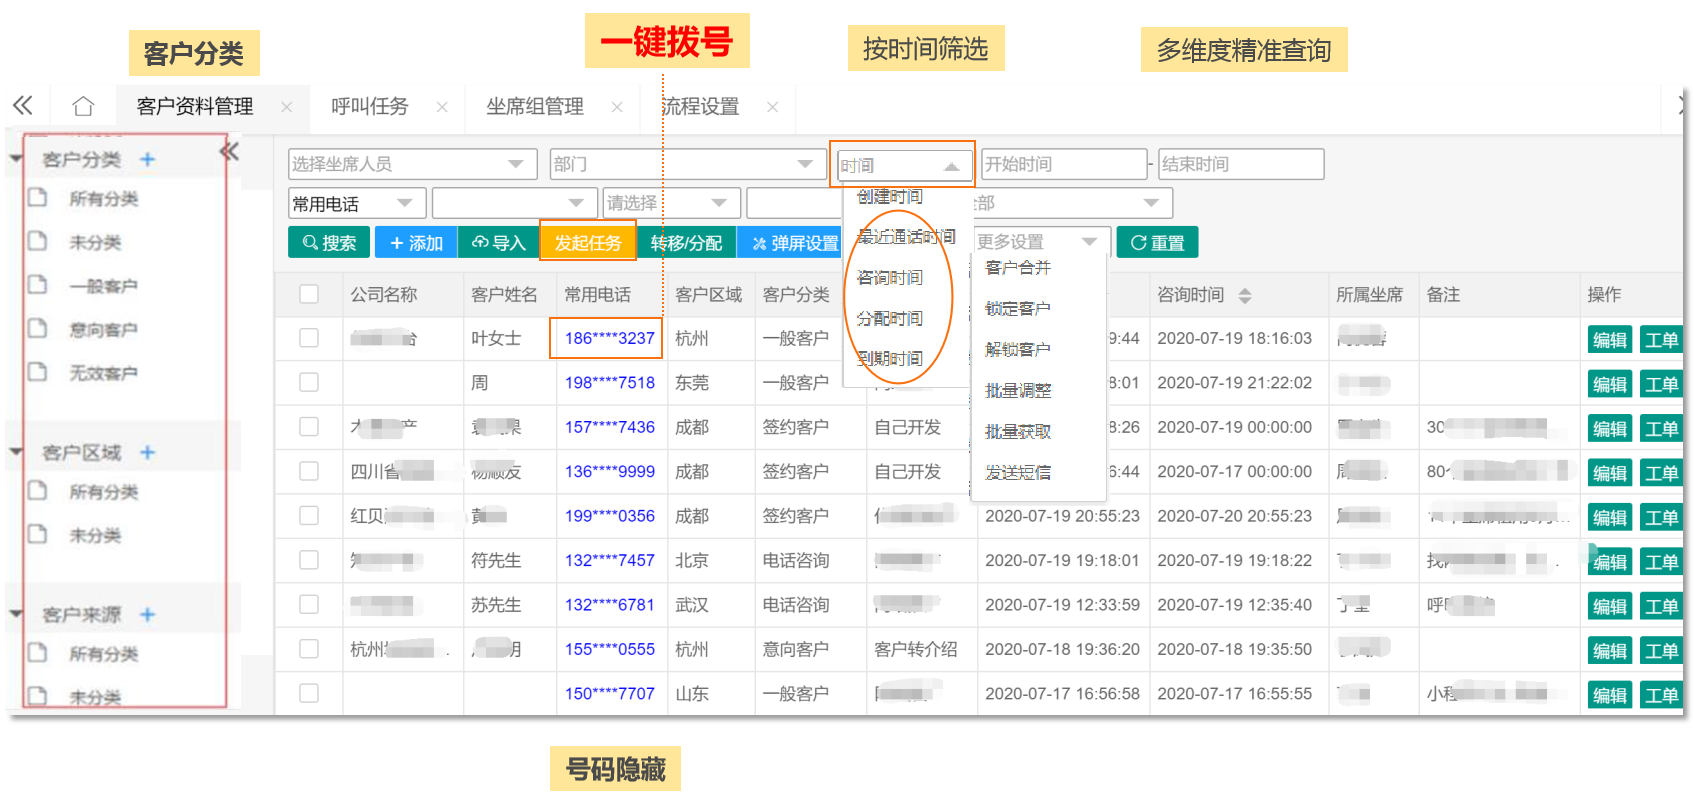Select 意向客户 in the customer category tree
Image resolution: width=1694 pixels, height=792 pixels.
coord(103,330)
